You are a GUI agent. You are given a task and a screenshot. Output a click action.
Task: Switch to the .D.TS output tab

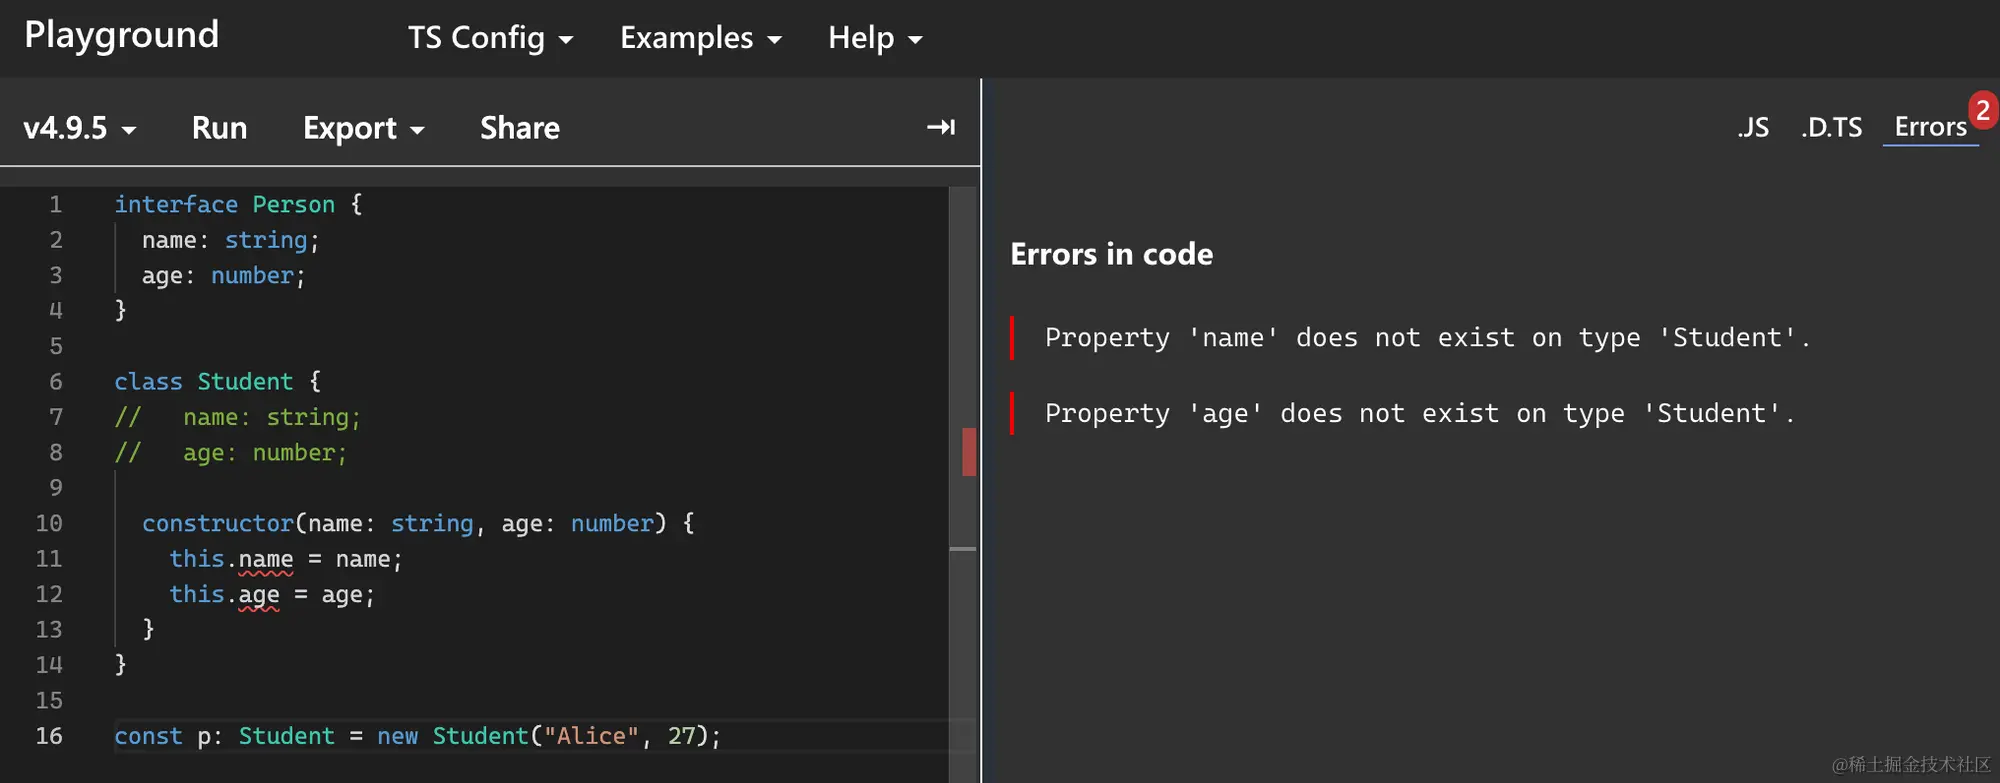(x=1831, y=127)
